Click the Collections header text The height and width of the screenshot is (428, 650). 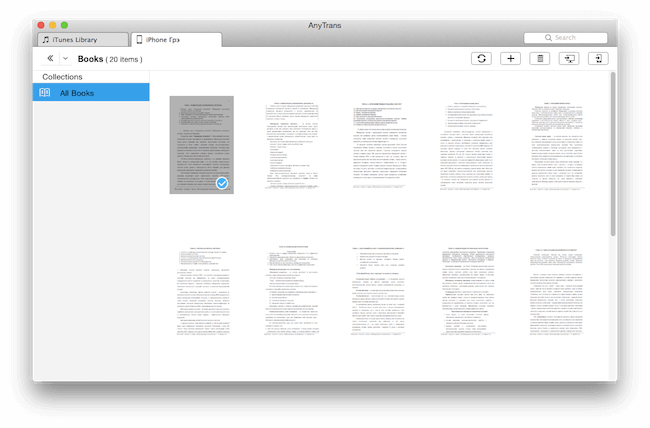tap(62, 77)
